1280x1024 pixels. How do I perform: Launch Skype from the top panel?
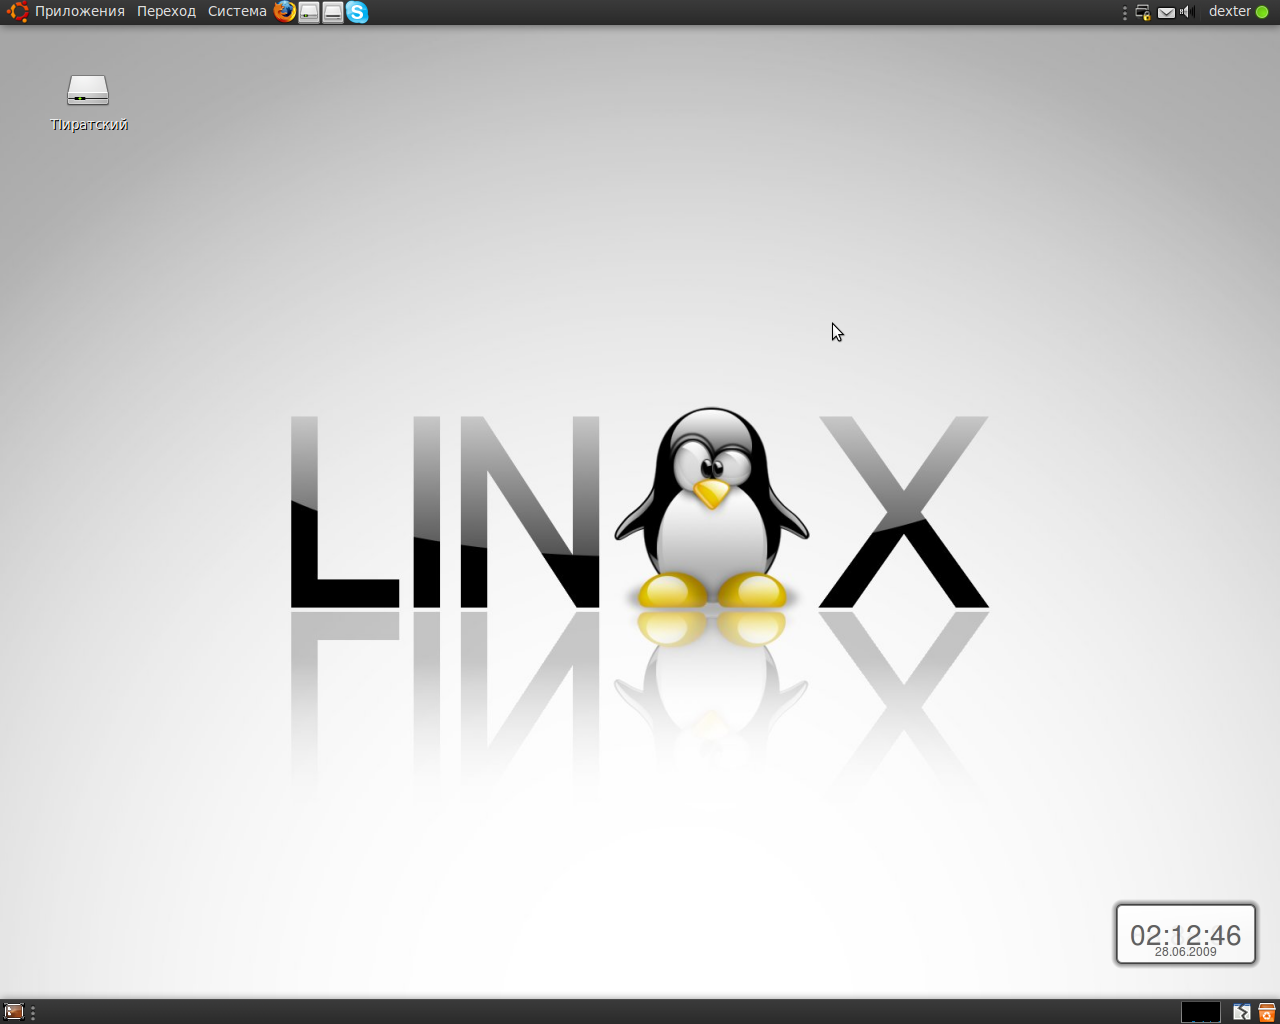pos(357,12)
